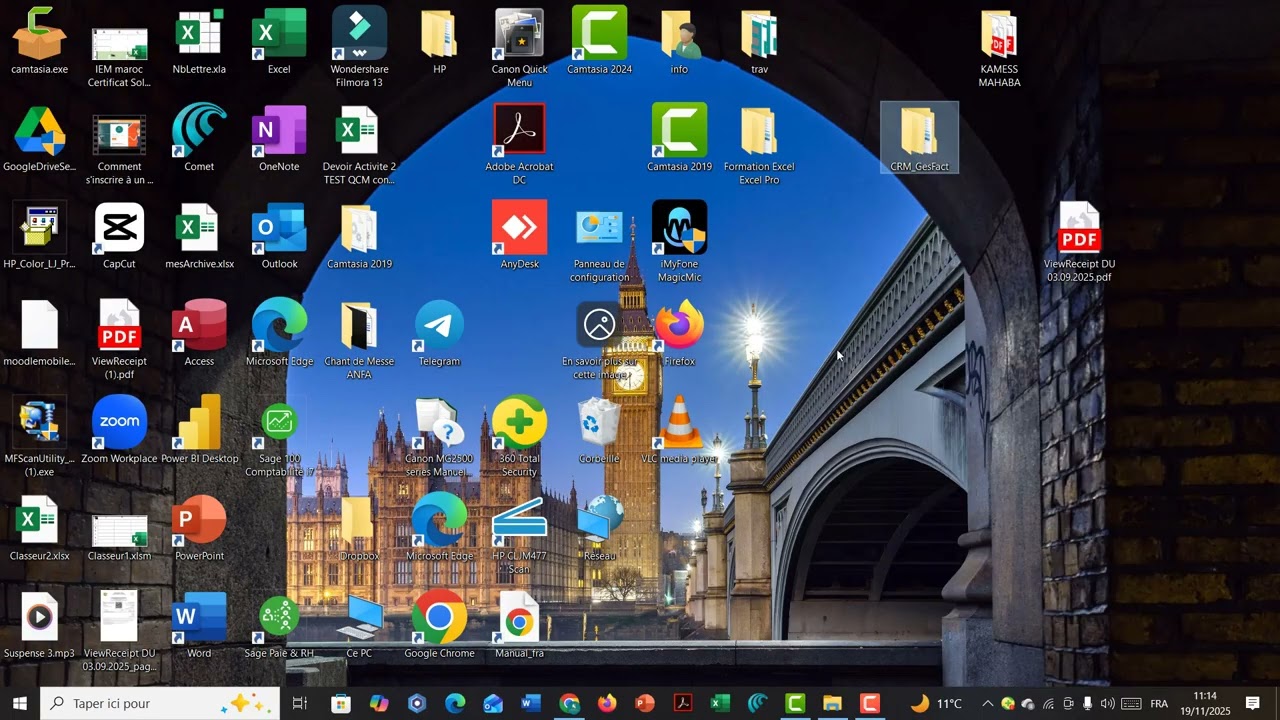Open the Zoom Workplace shortcut

coord(119,431)
